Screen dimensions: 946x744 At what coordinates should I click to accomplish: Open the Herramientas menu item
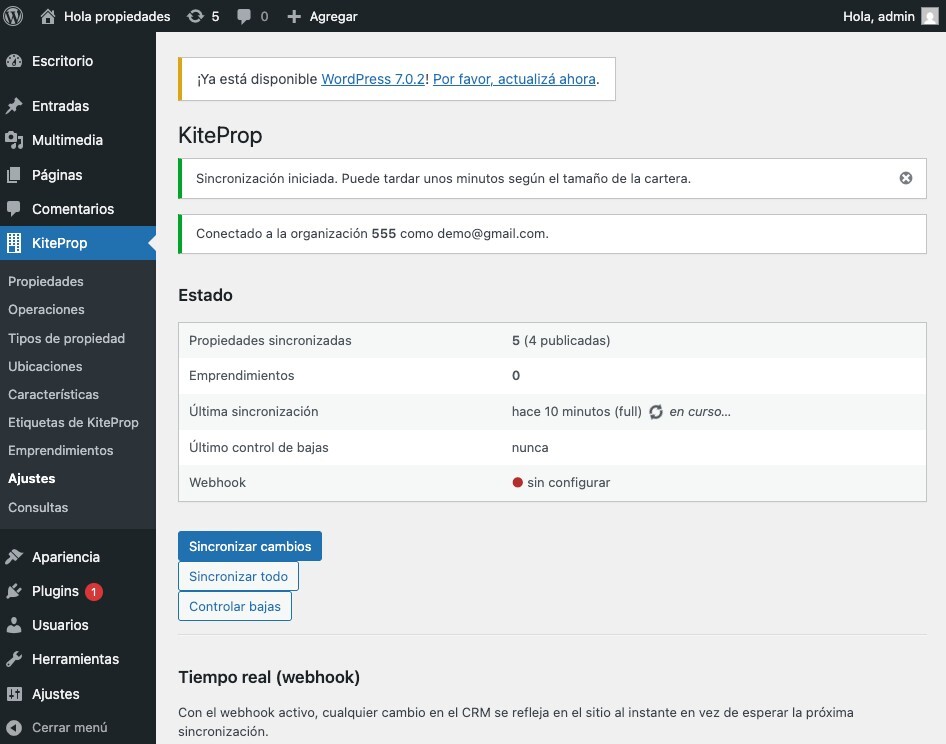(78, 659)
